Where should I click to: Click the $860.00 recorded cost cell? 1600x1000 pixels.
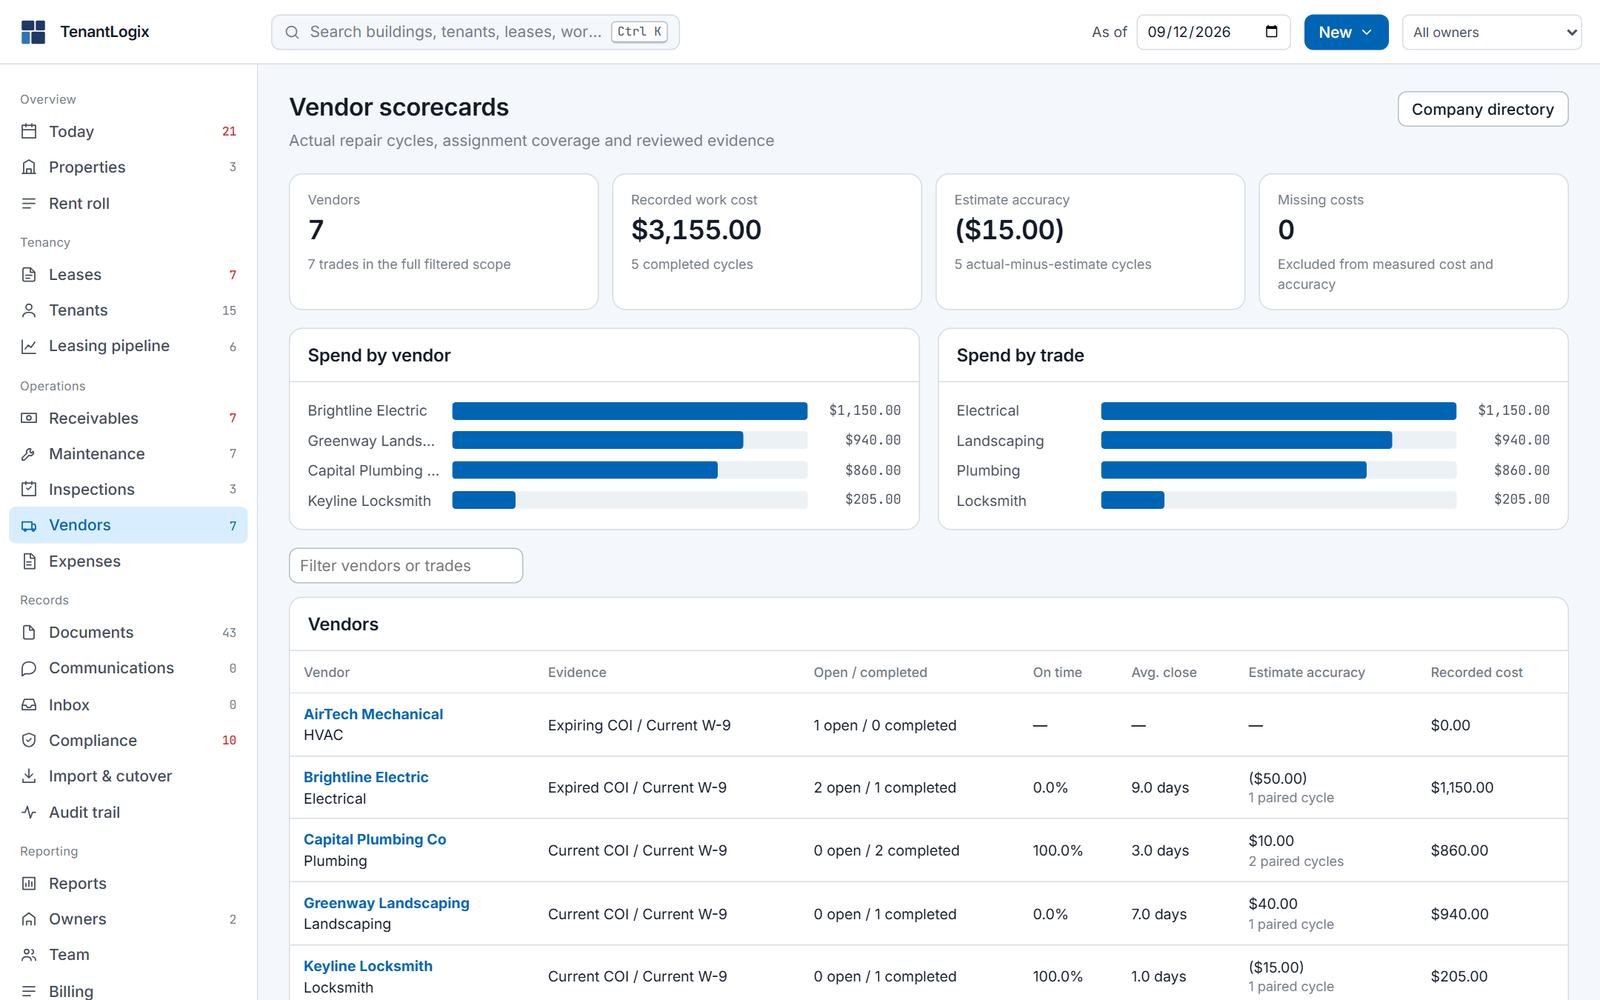pos(1459,851)
